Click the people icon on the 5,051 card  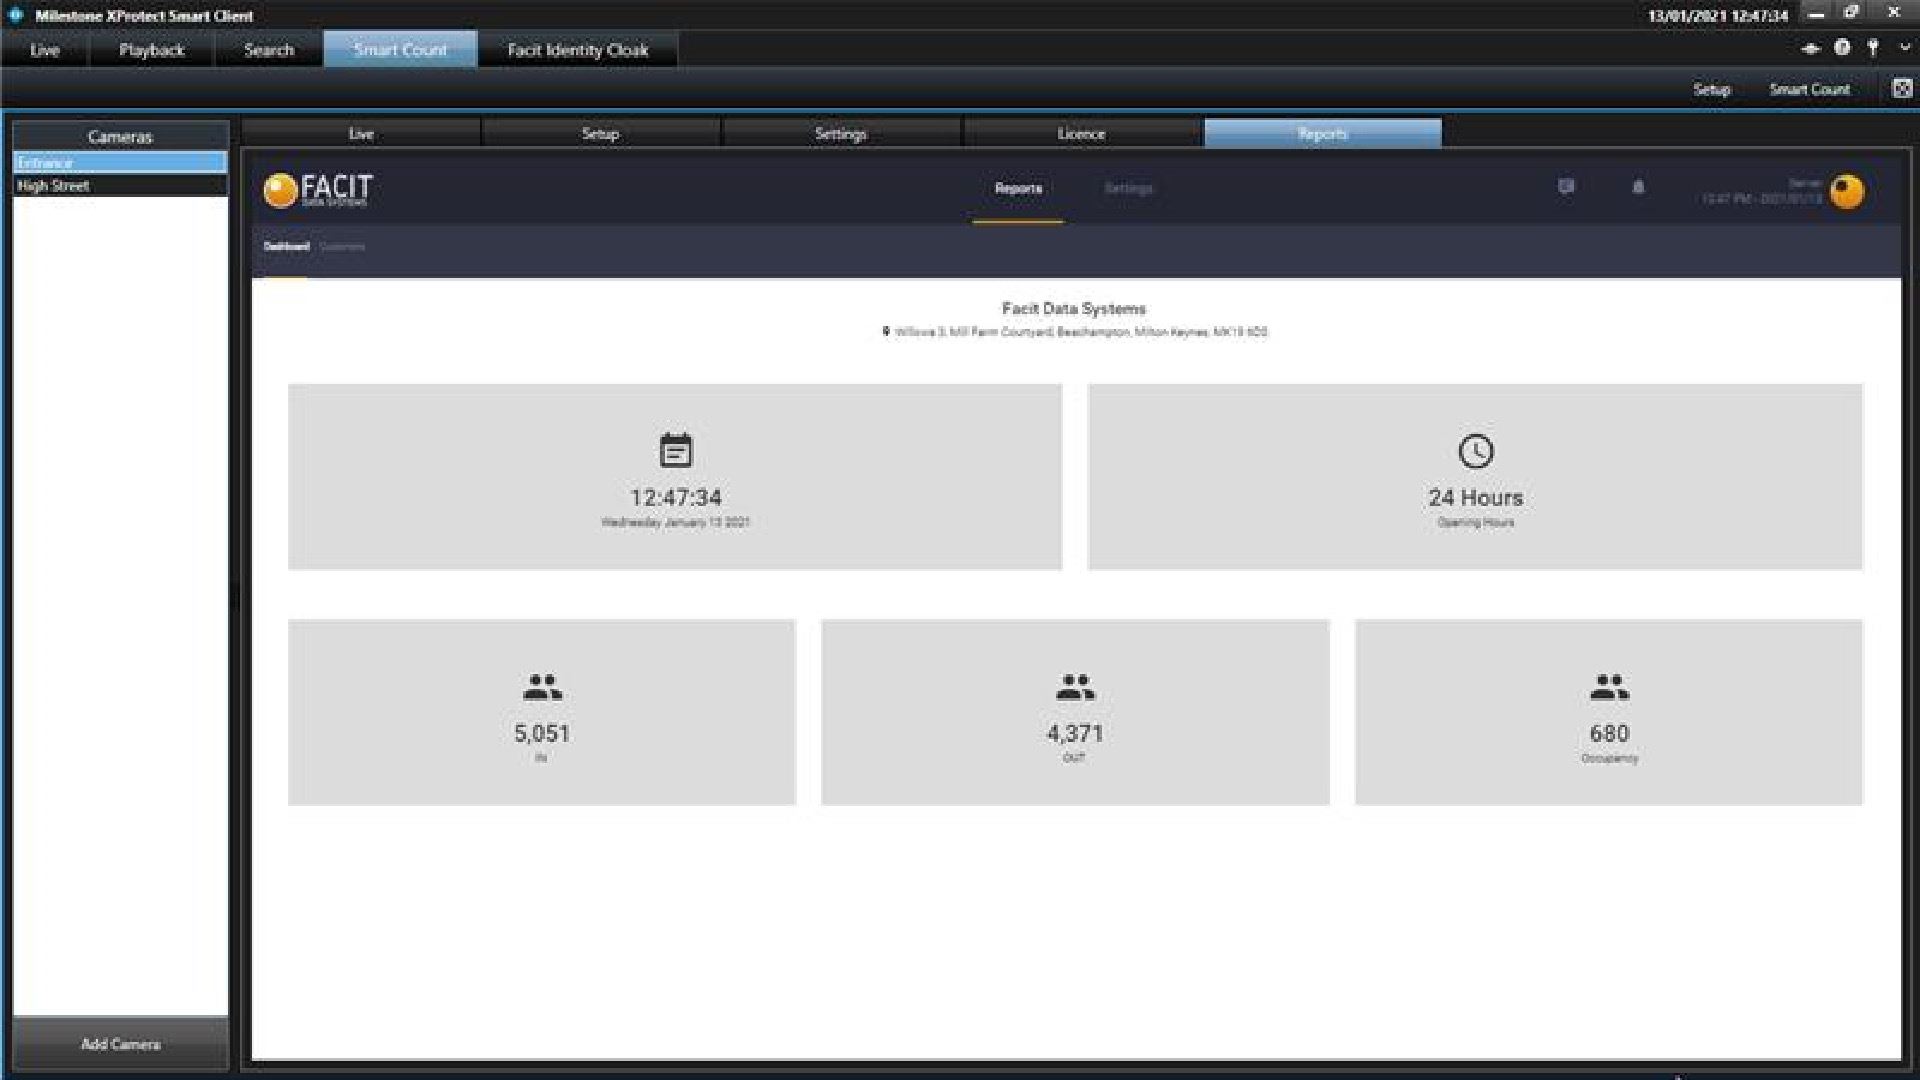542,687
